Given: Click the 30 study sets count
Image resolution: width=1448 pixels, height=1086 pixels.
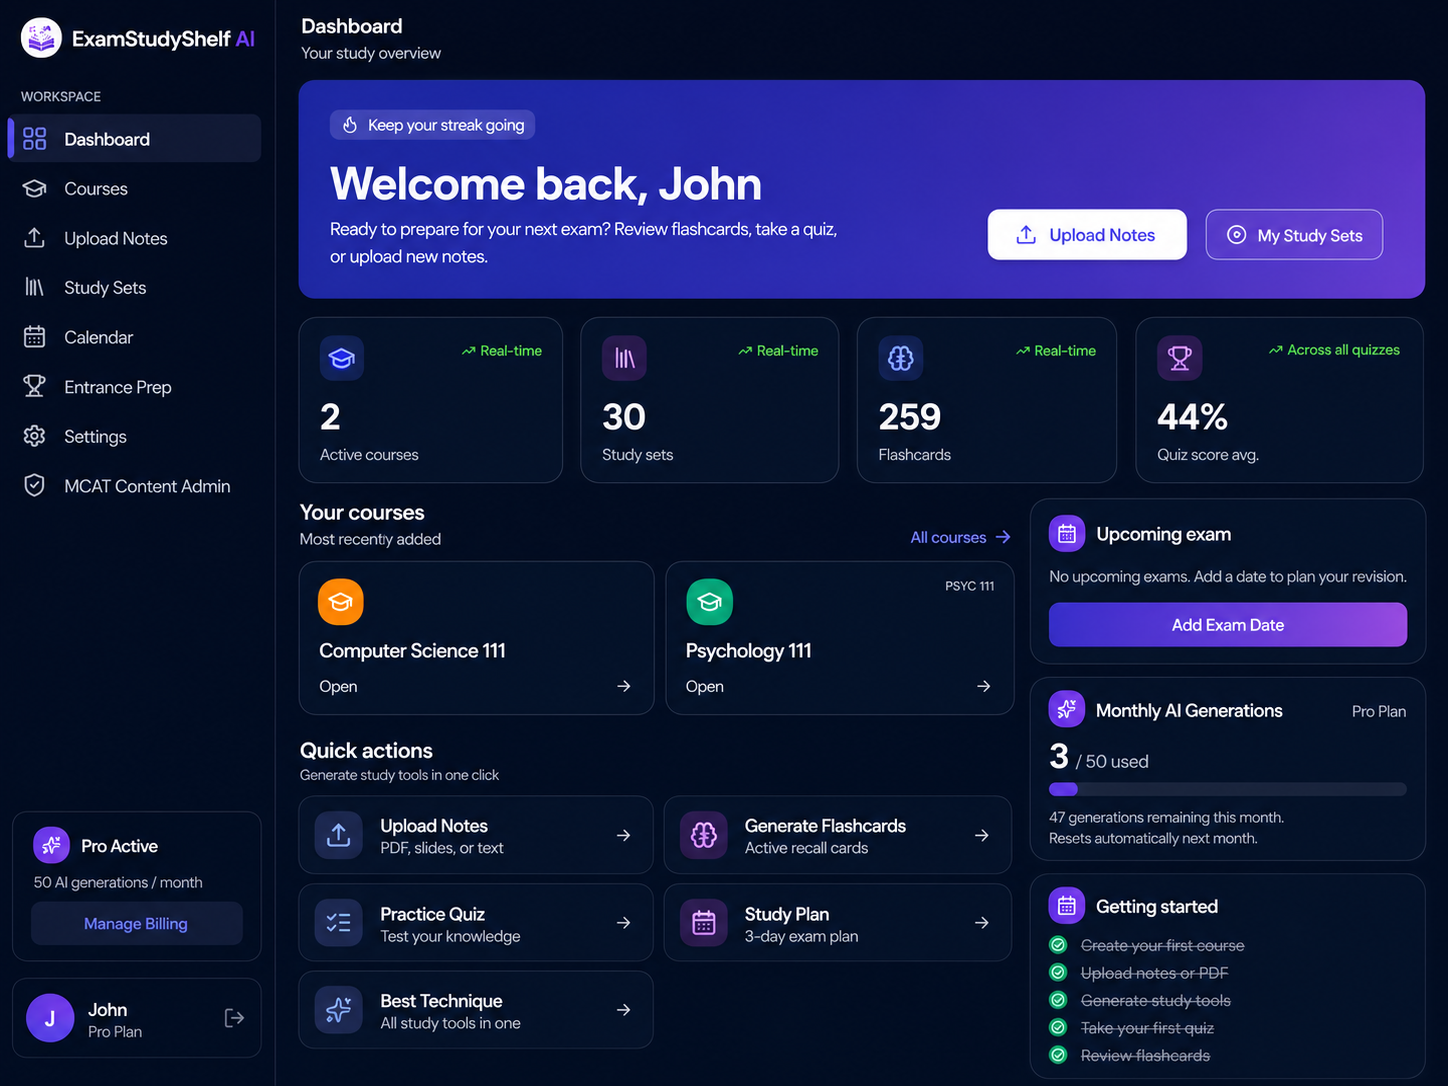Looking at the screenshot, I should 624,417.
